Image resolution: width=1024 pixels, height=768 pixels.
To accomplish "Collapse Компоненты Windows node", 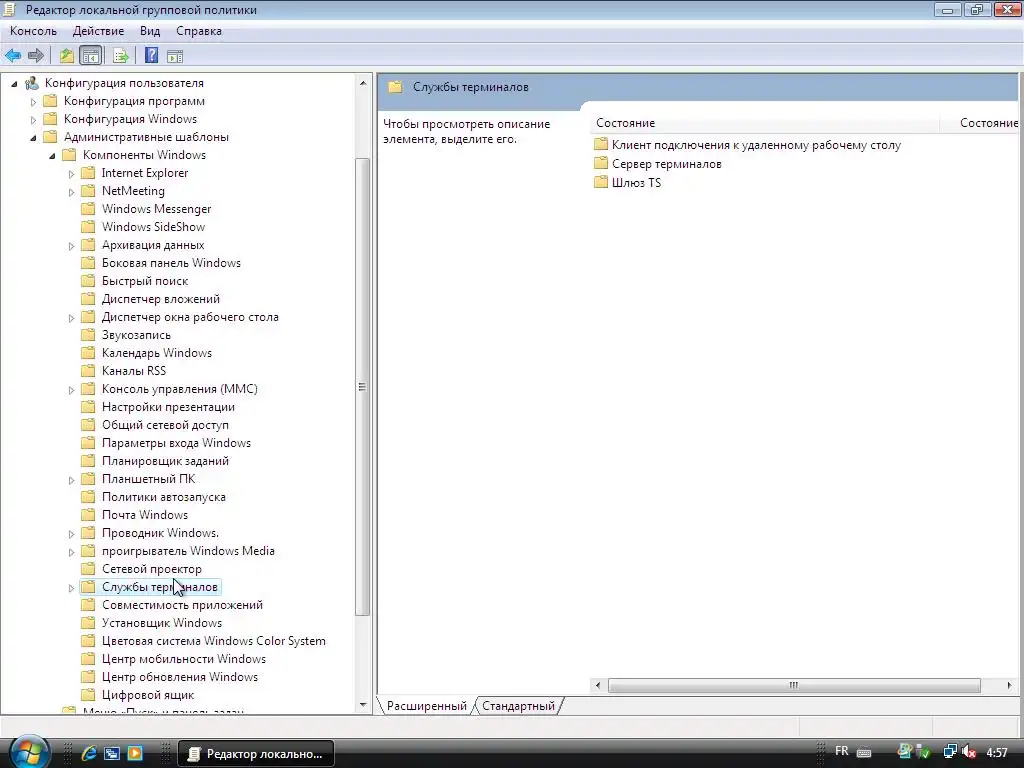I will click(x=52, y=155).
